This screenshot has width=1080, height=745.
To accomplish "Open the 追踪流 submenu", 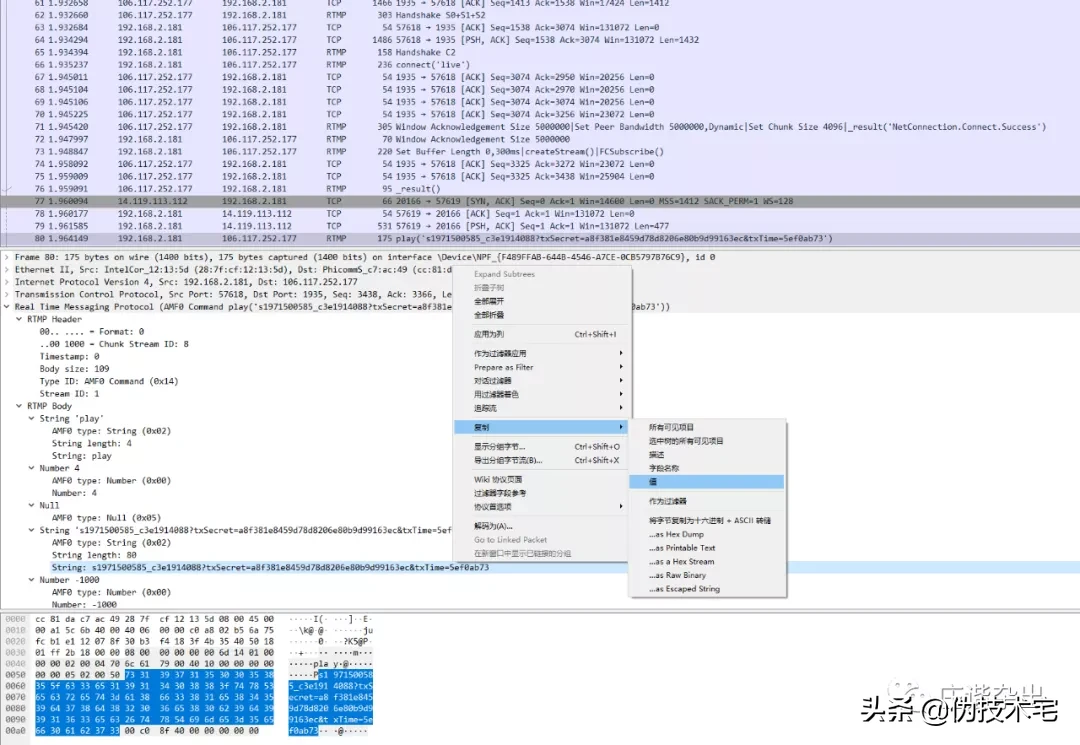I will [541, 408].
